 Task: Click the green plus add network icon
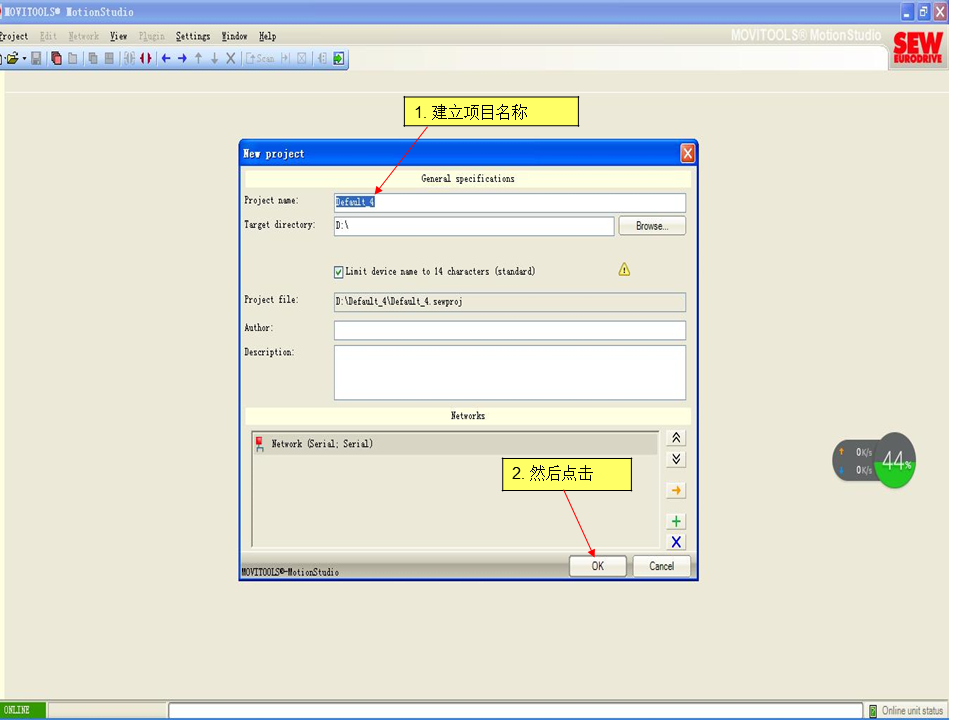[x=676, y=521]
